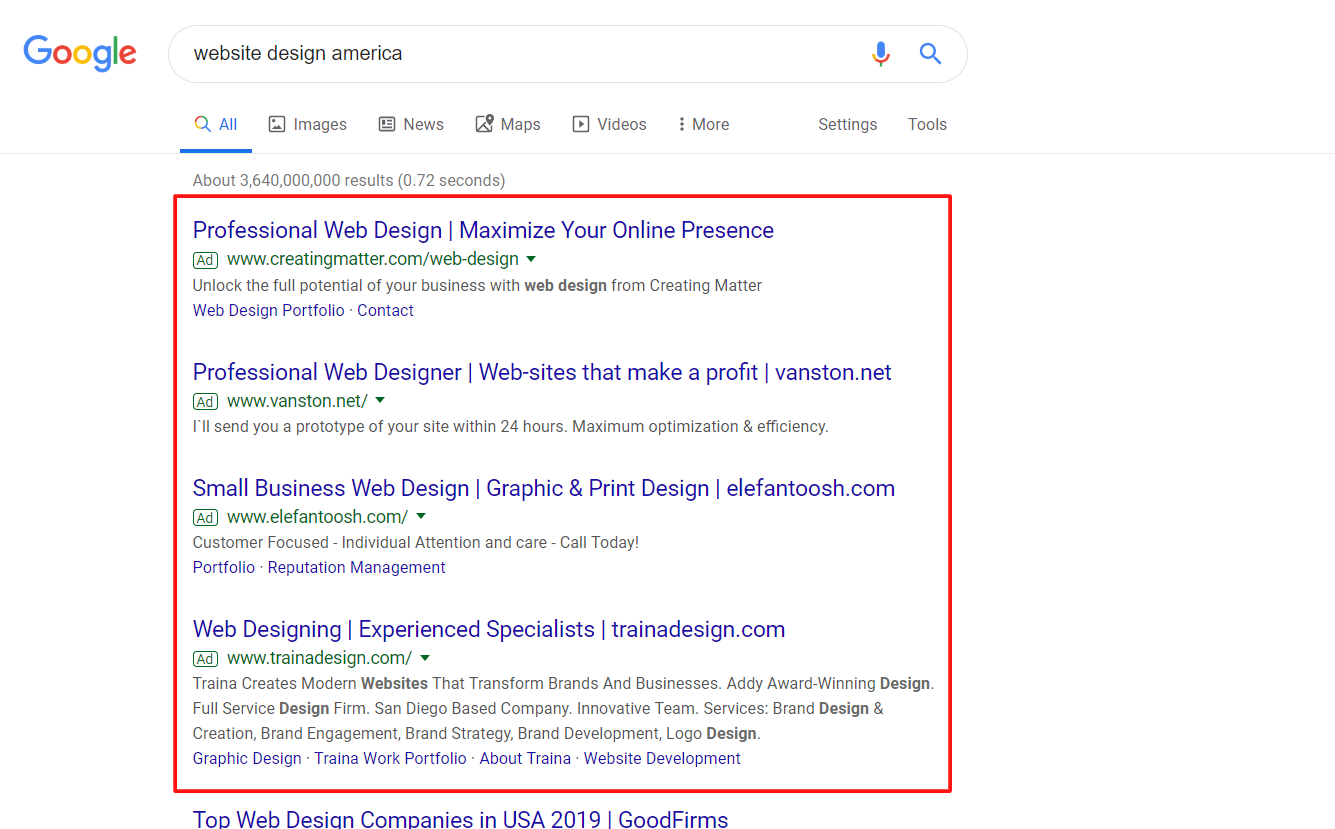This screenshot has width=1335, height=829.
Task: Click the Videos tab icon
Action: (581, 124)
